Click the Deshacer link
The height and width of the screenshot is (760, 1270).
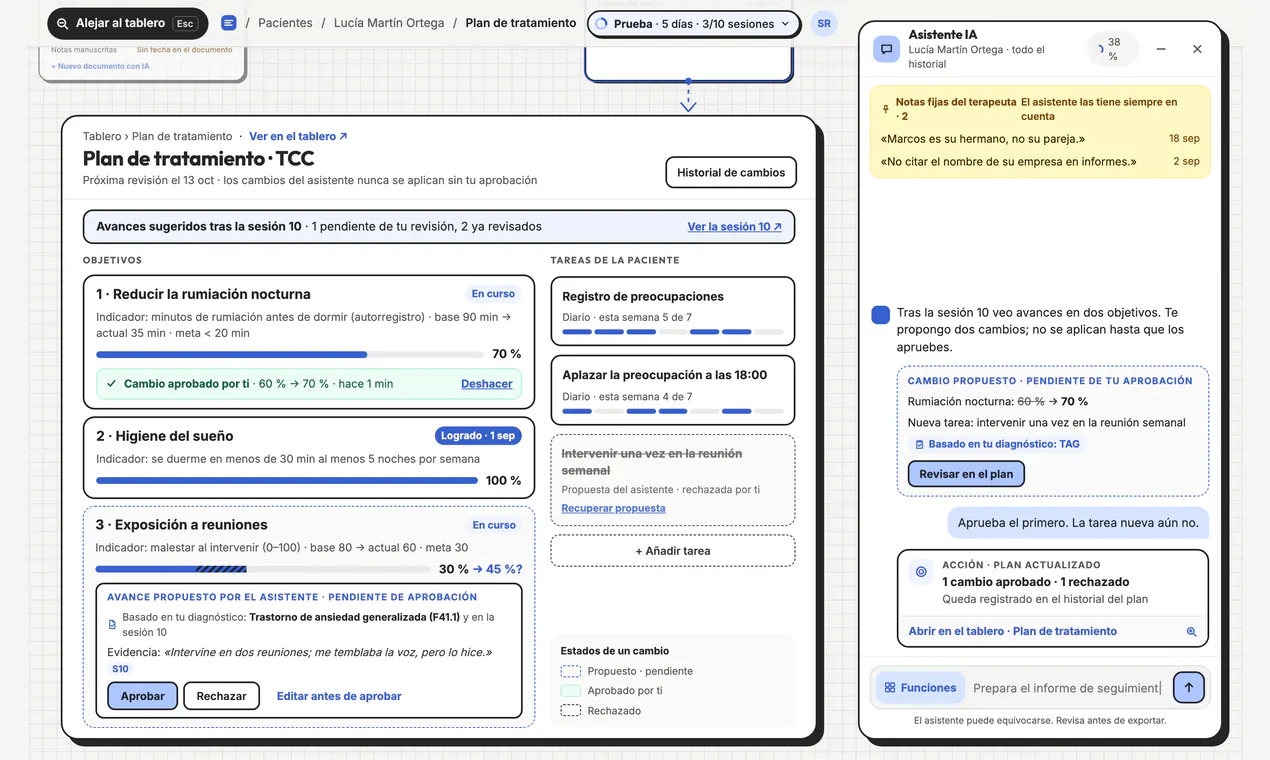[487, 384]
